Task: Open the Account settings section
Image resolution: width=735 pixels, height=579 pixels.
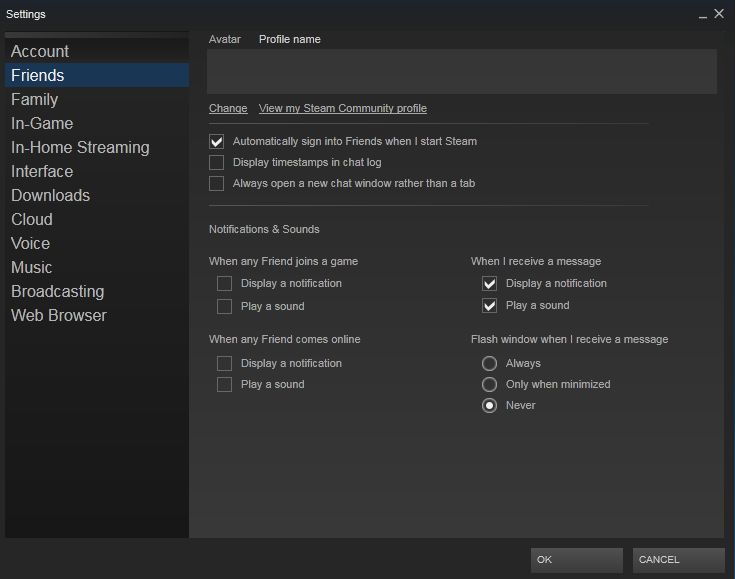Action: (x=40, y=51)
